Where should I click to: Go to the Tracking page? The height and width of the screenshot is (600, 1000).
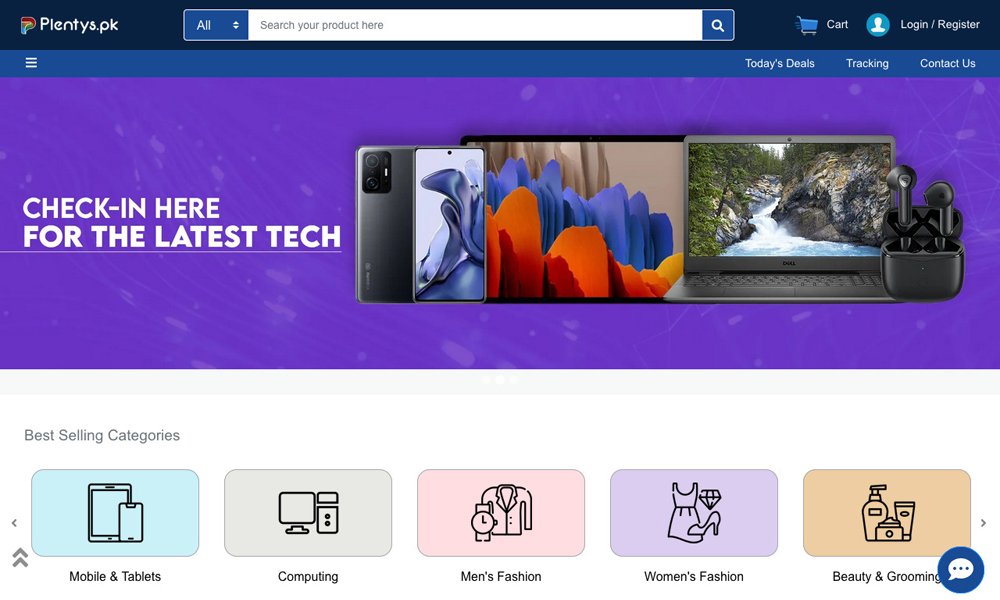coord(867,63)
